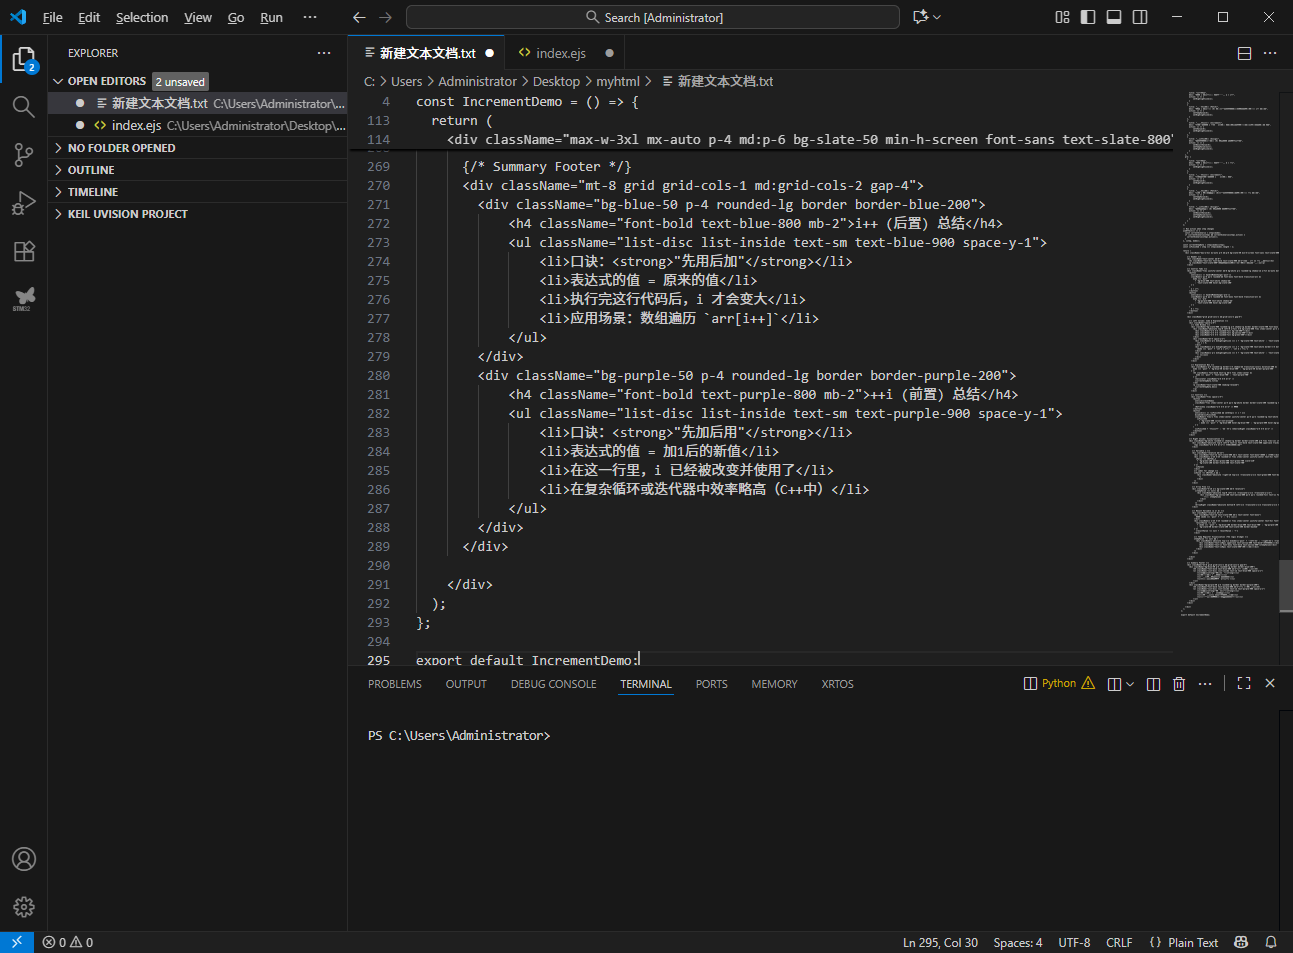Go back with the left arrow
This screenshot has height=953, width=1293.
[360, 17]
